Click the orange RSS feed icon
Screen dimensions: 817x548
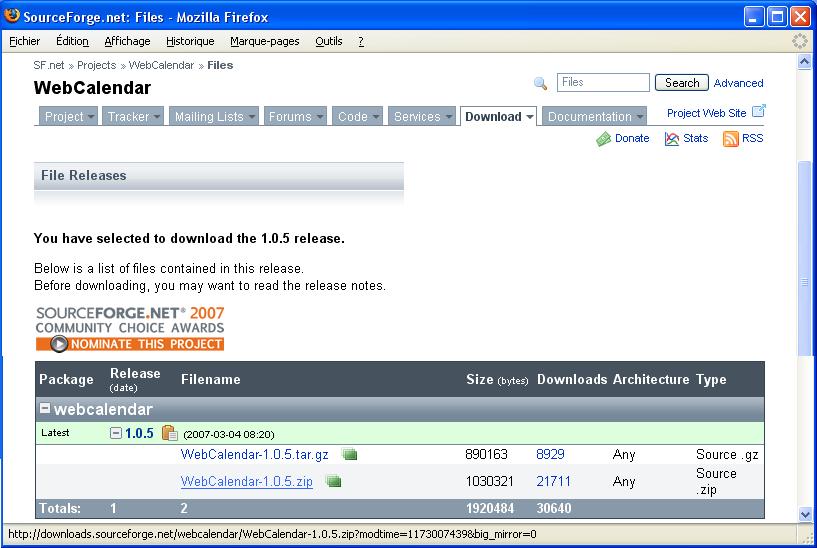coord(731,139)
